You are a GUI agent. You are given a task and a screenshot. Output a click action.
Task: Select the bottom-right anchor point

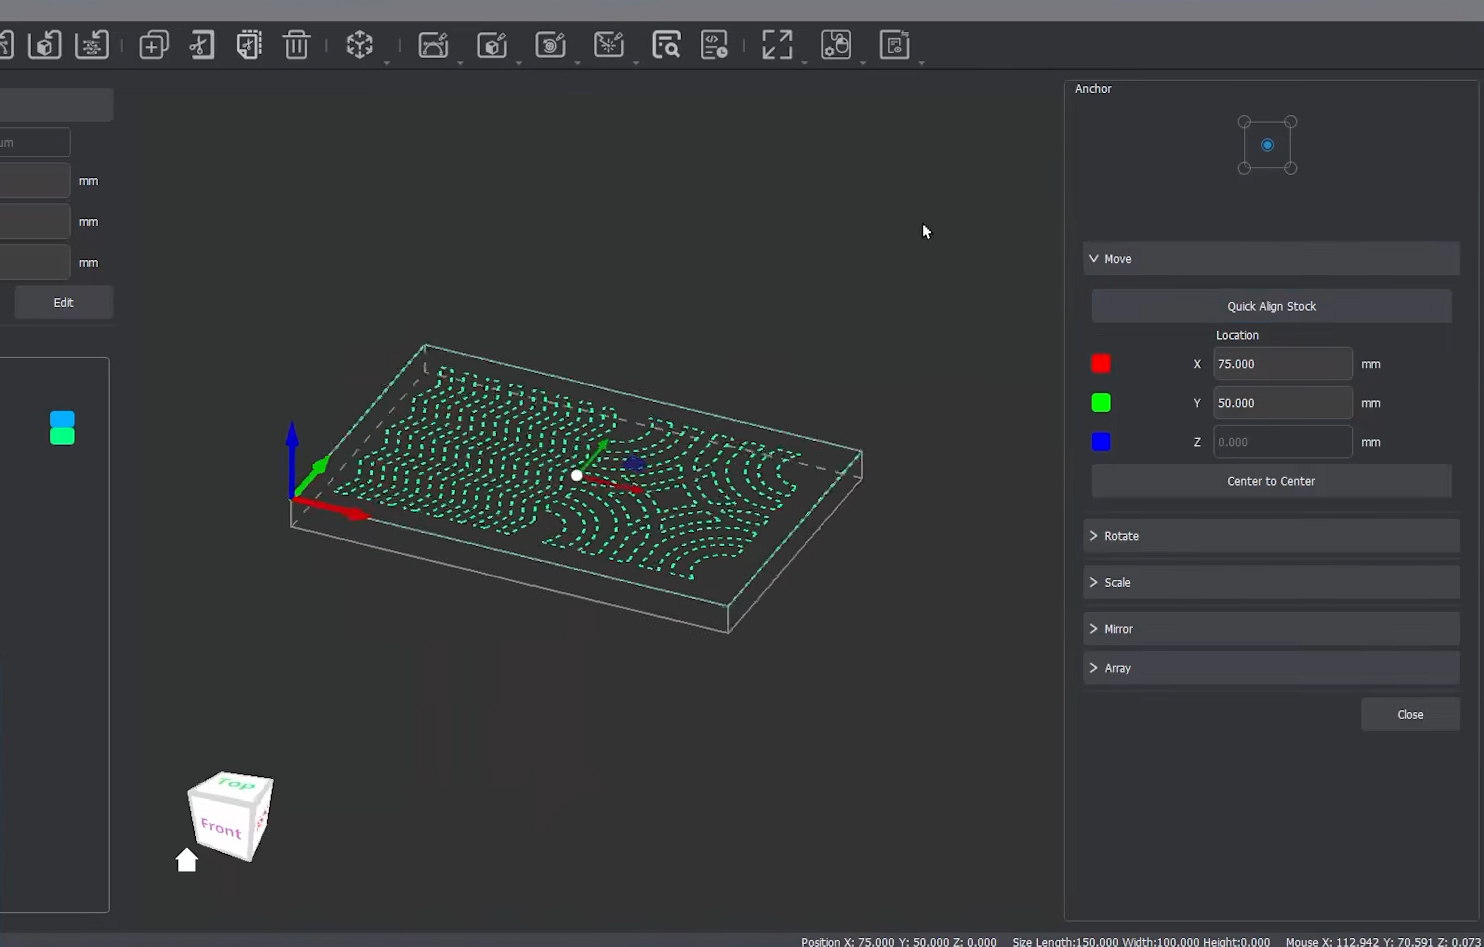point(1291,168)
